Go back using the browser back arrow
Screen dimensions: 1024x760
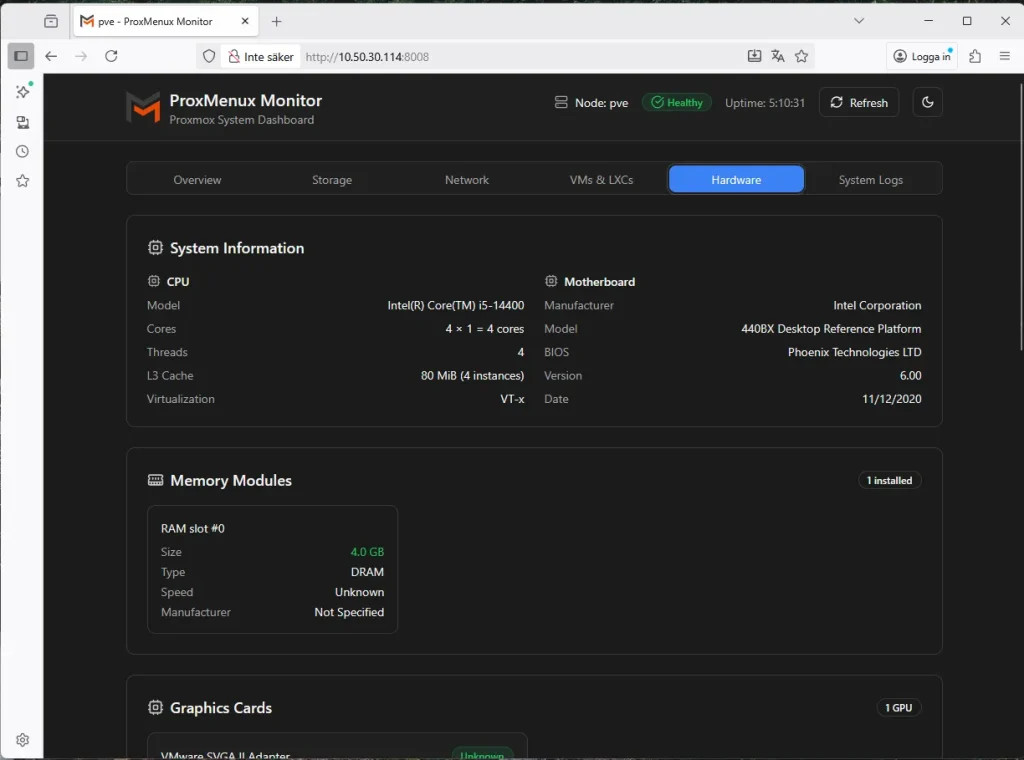click(51, 56)
